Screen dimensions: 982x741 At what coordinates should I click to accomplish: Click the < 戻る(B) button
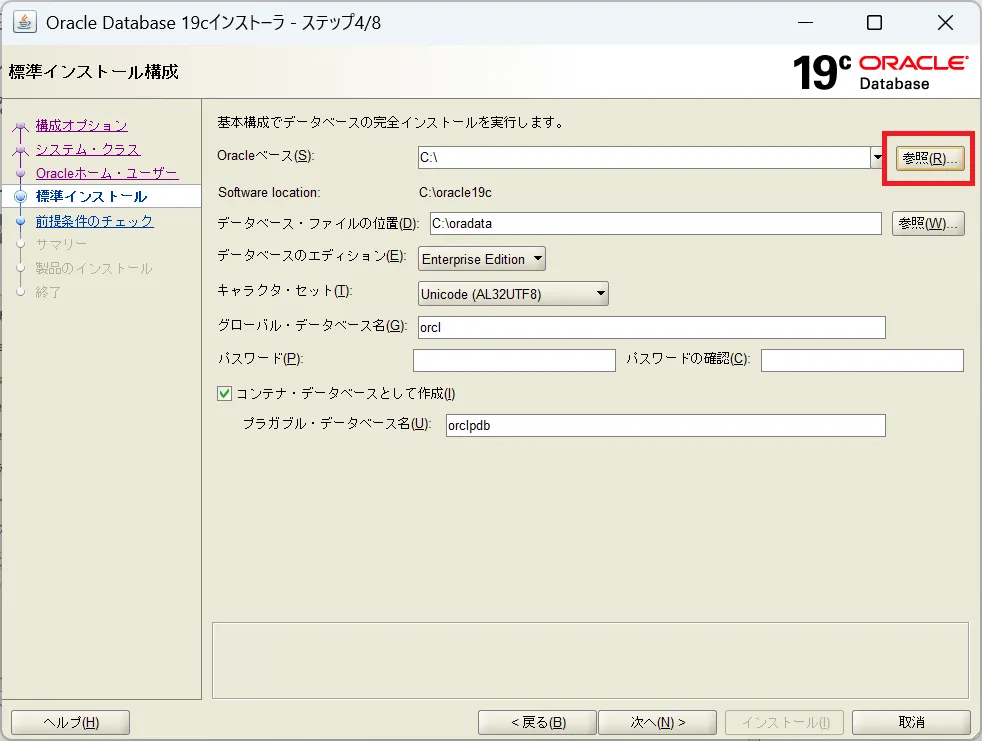click(537, 722)
